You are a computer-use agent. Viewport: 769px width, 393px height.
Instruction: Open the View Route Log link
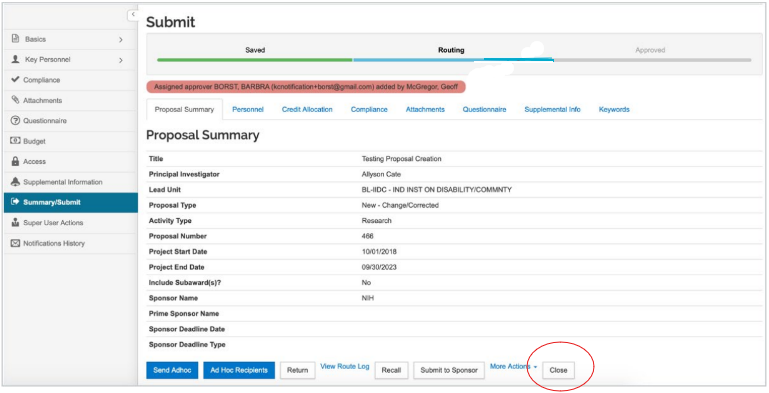[x=345, y=367]
